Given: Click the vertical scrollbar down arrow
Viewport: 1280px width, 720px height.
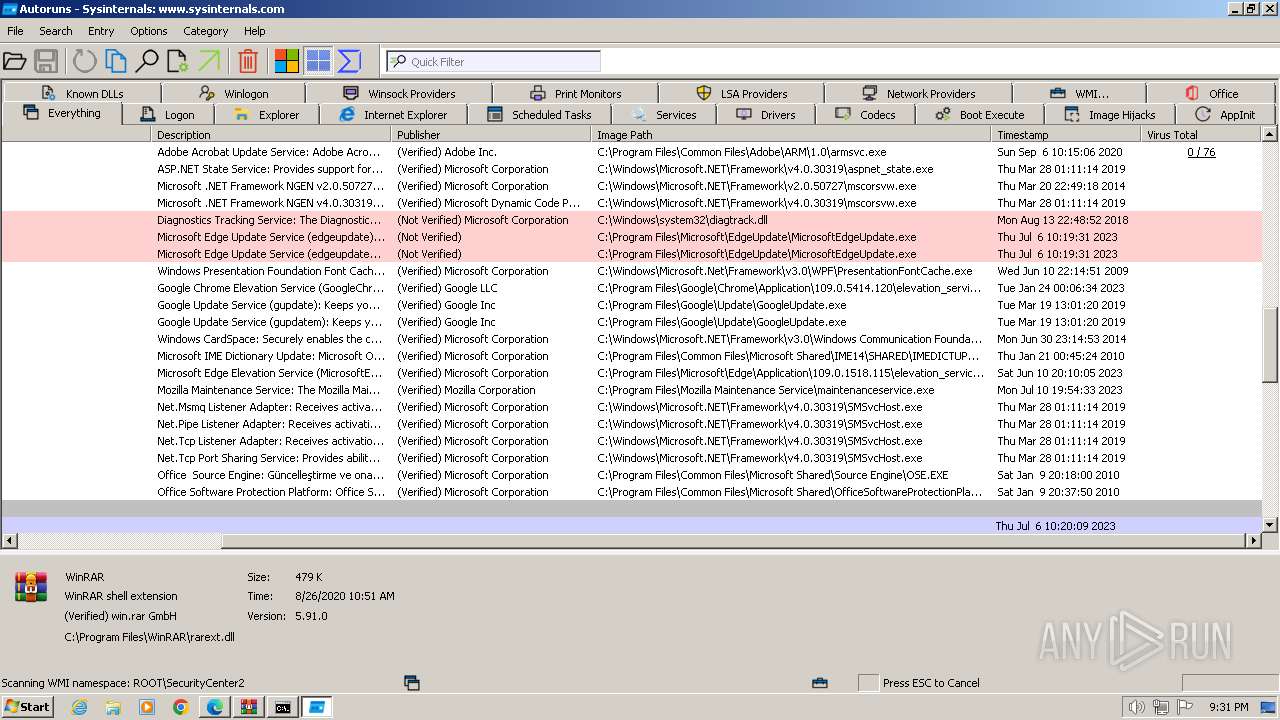Looking at the screenshot, I should (x=1270, y=524).
